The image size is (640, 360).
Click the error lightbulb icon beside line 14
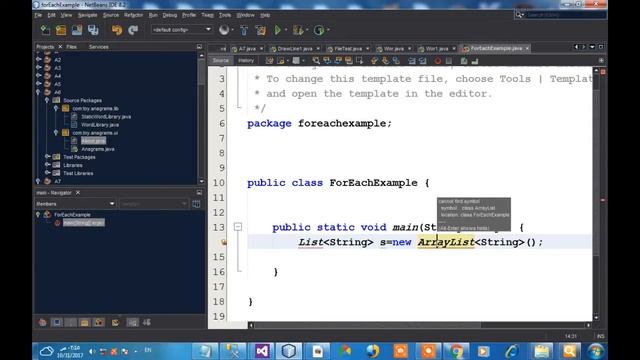coord(224,242)
